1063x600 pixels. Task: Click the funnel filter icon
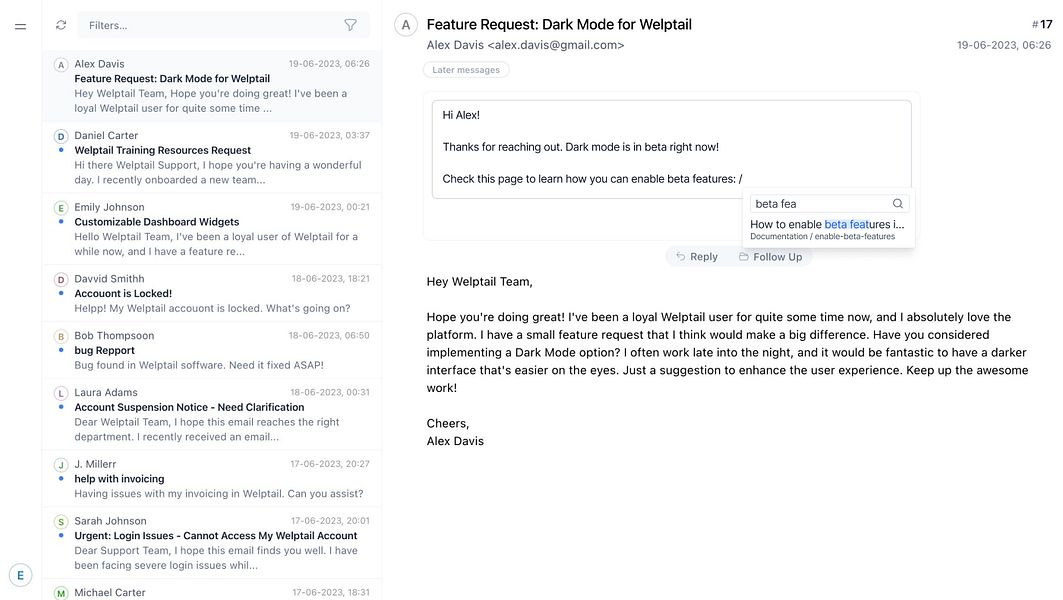350,25
